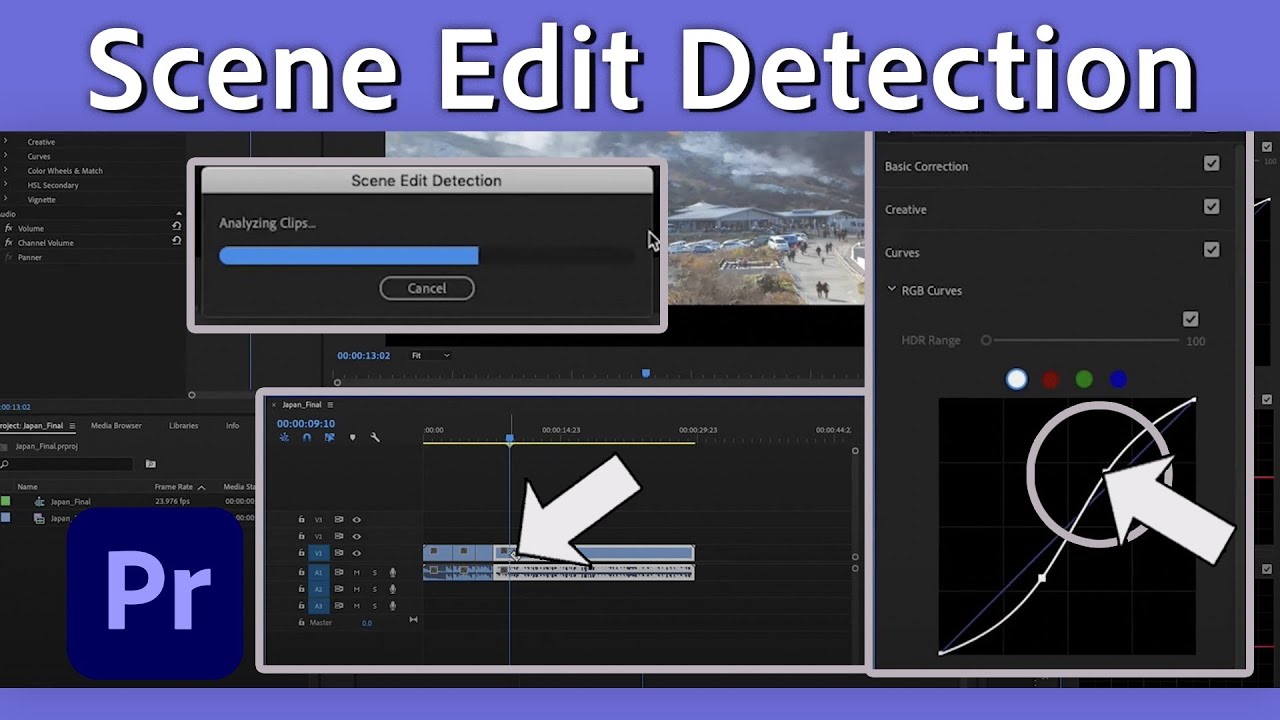Switch to the Info tab
This screenshot has height=720, width=1280.
(x=232, y=426)
